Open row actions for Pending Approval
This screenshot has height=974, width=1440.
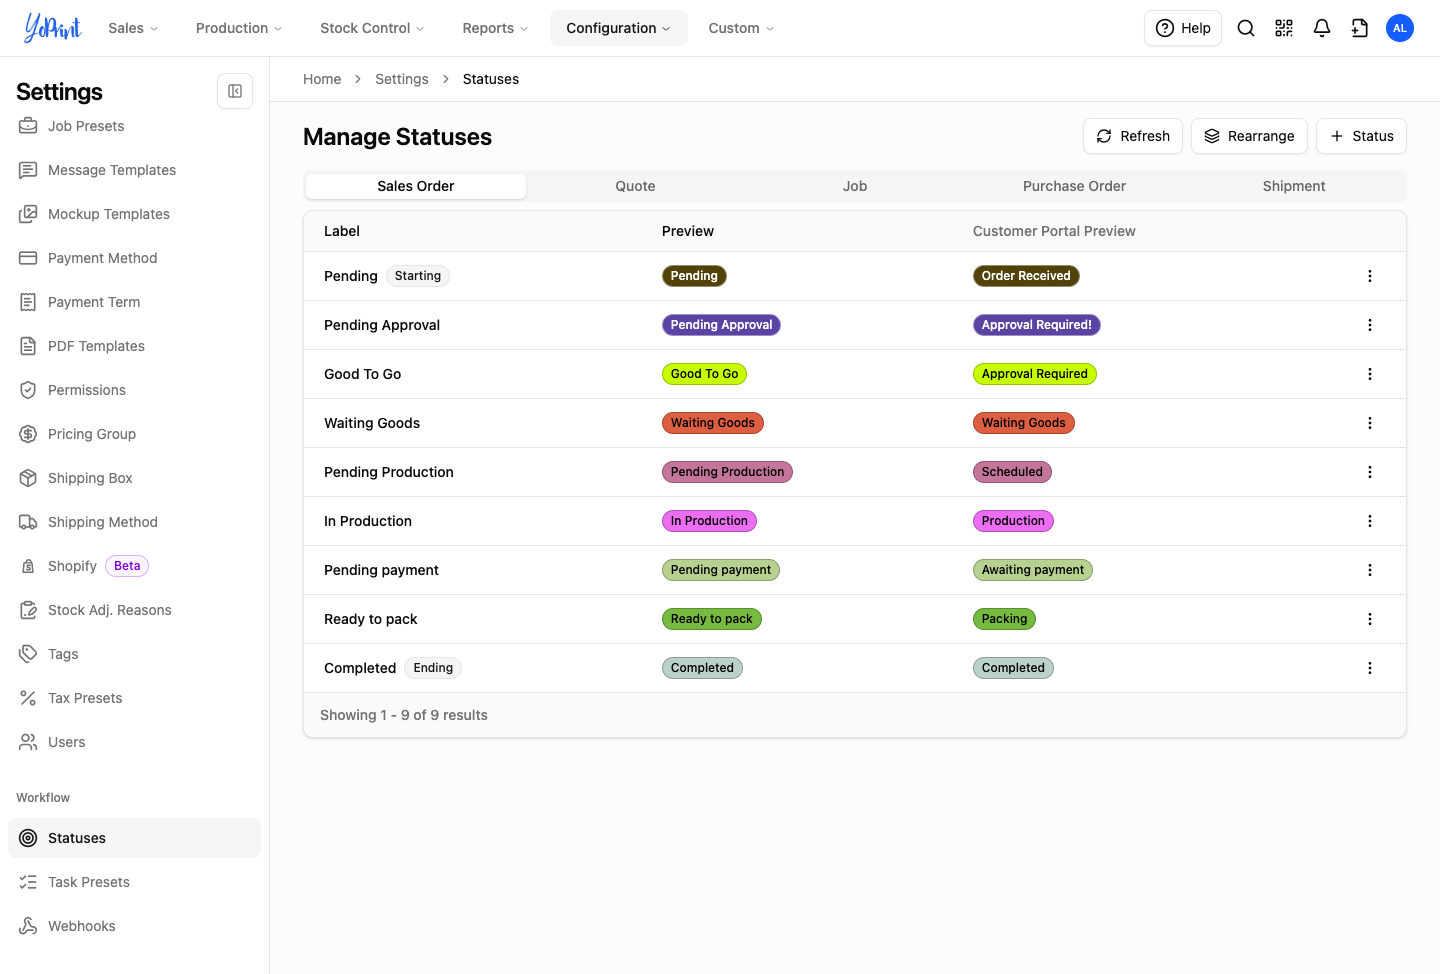[x=1370, y=325]
